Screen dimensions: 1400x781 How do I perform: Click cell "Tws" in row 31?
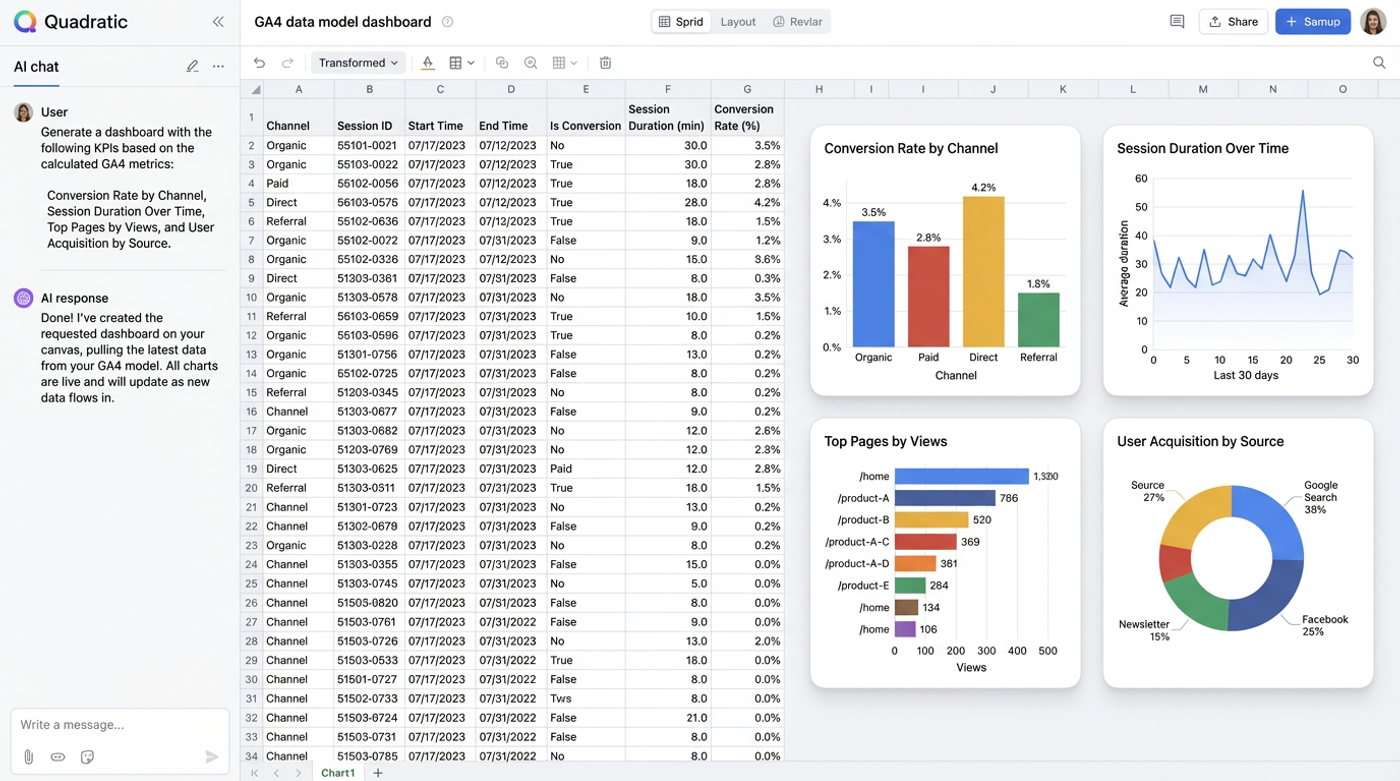[586, 698]
